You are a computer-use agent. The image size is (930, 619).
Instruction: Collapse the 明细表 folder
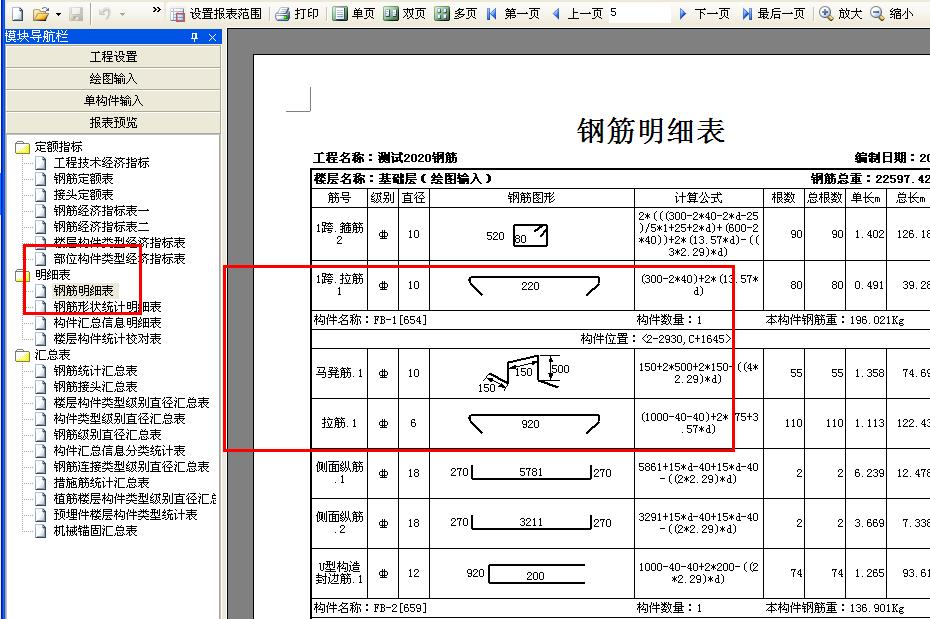click(x=23, y=275)
